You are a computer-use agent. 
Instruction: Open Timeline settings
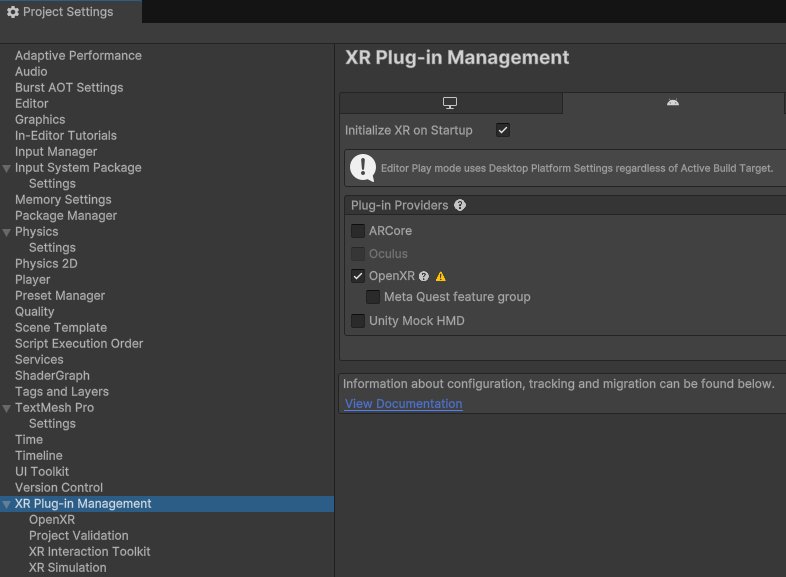click(39, 456)
